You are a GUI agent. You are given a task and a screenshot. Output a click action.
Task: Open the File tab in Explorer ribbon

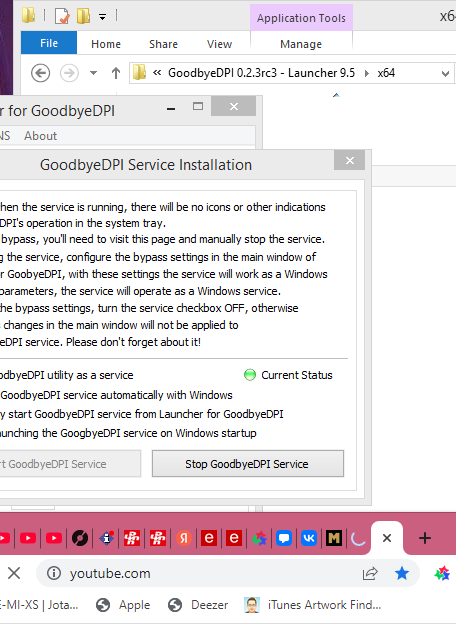pyautogui.click(x=49, y=43)
